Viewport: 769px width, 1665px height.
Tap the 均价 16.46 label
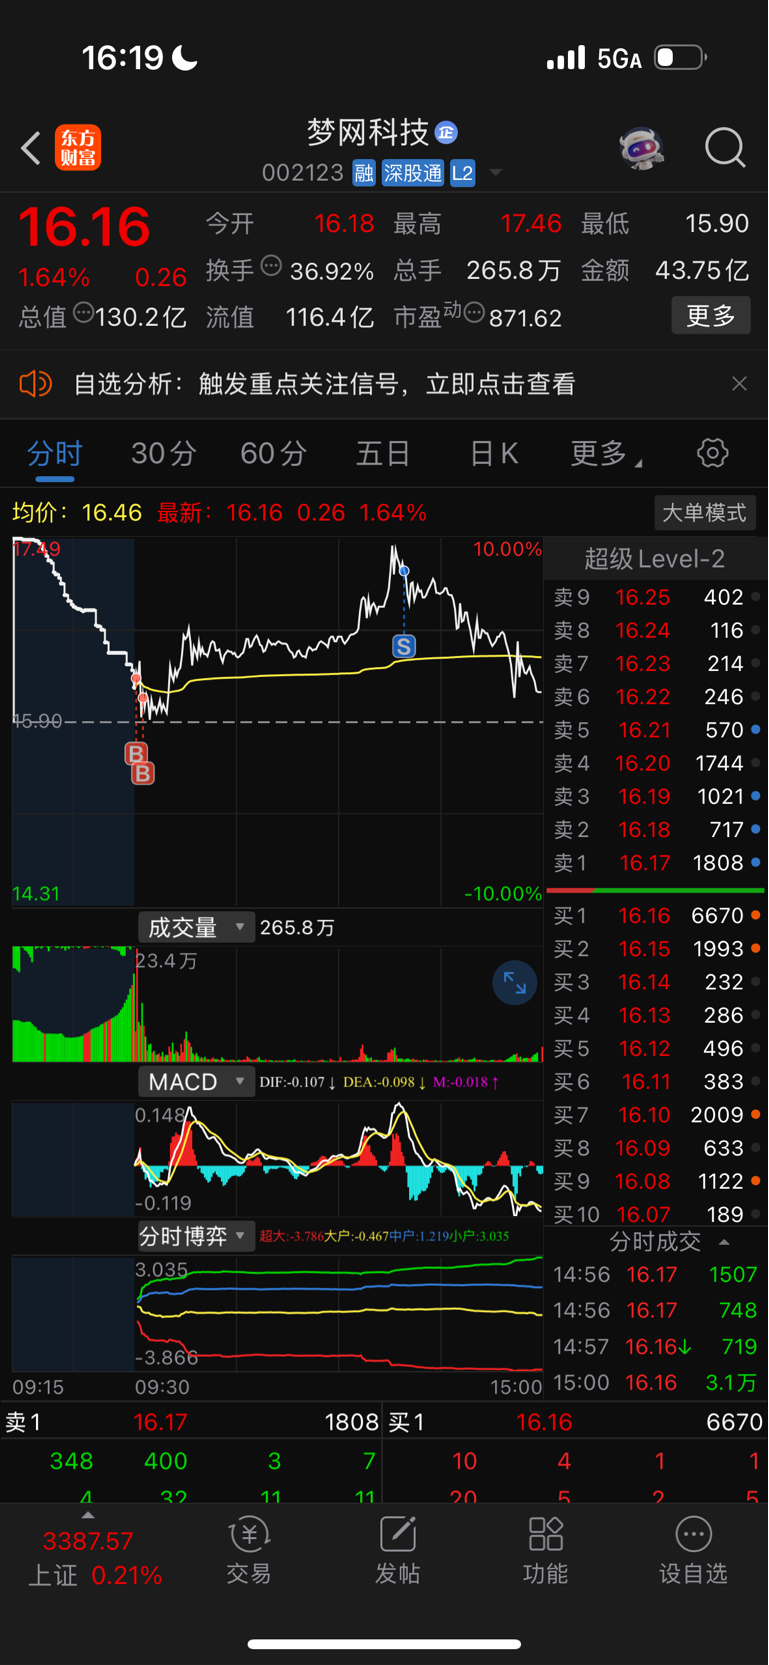77,513
